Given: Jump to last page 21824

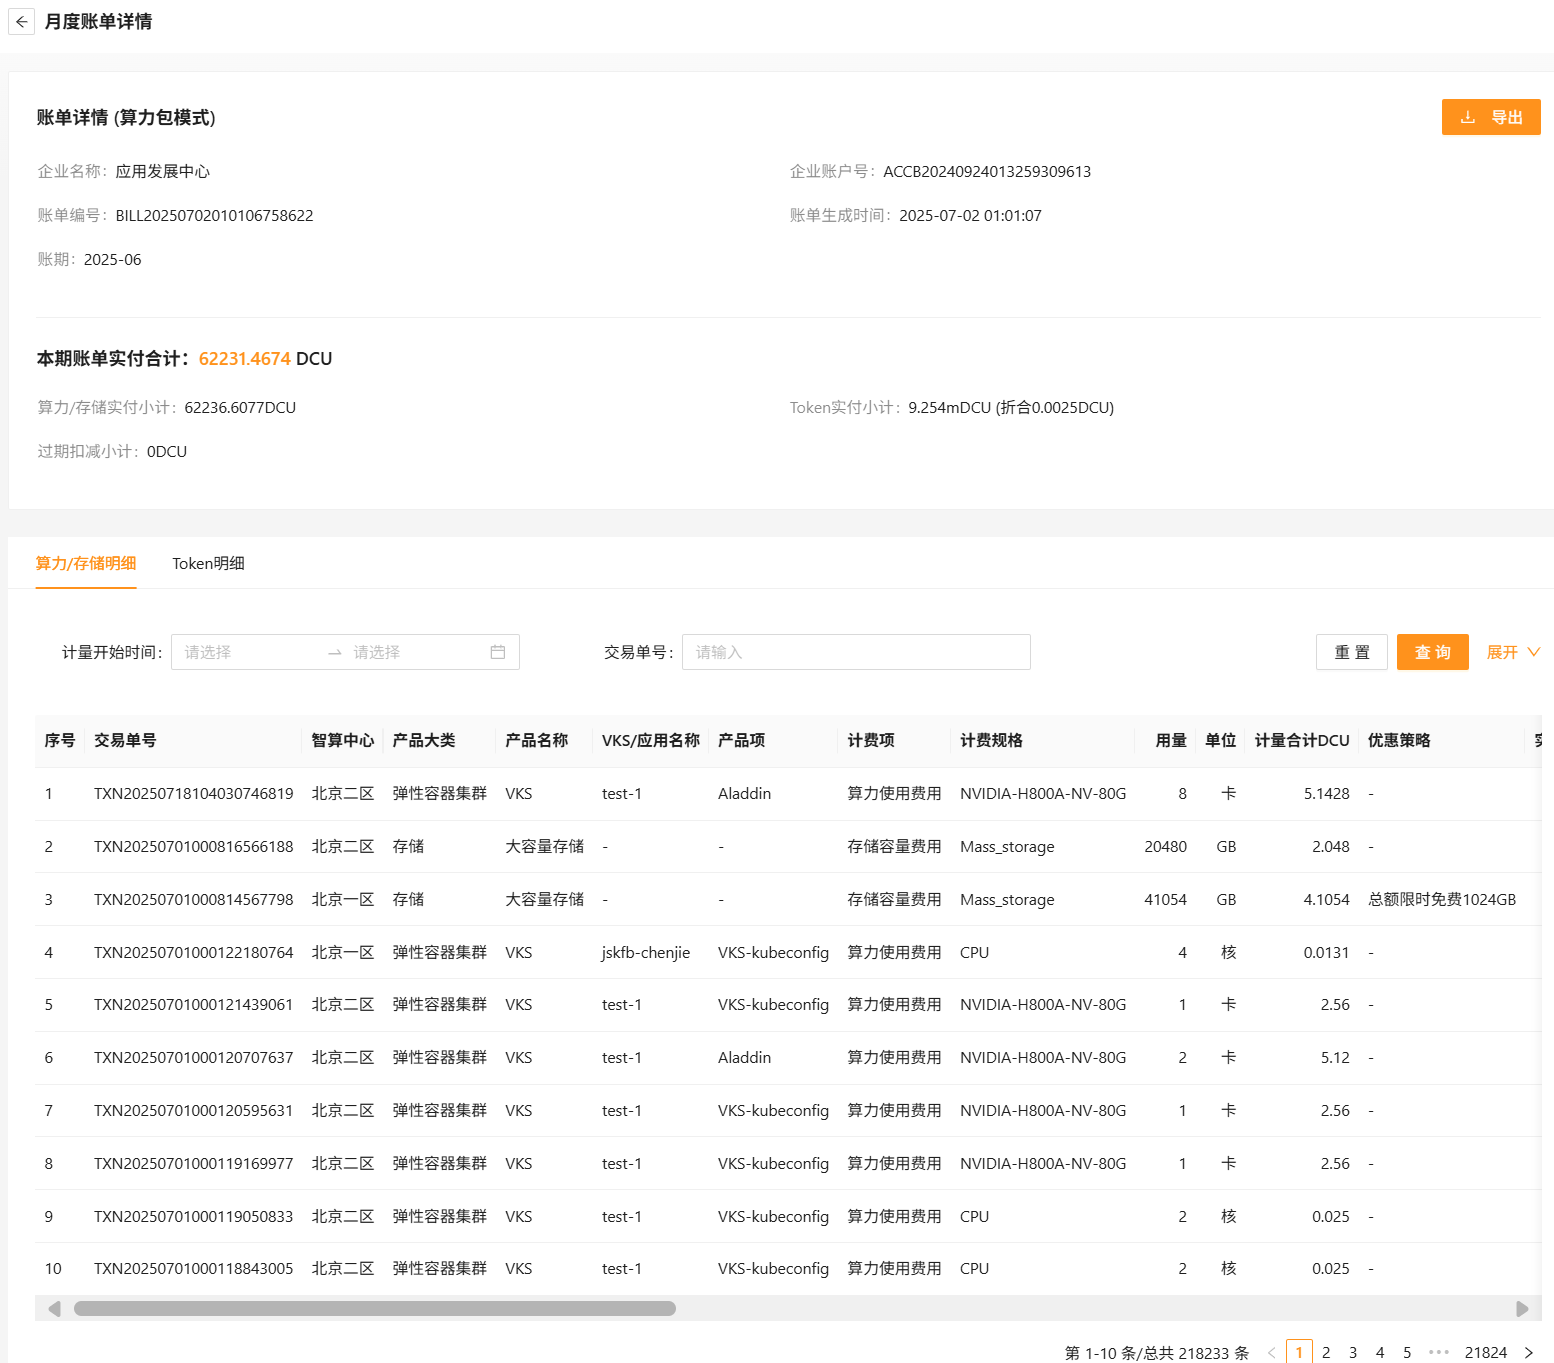Looking at the screenshot, I should tap(1485, 1352).
